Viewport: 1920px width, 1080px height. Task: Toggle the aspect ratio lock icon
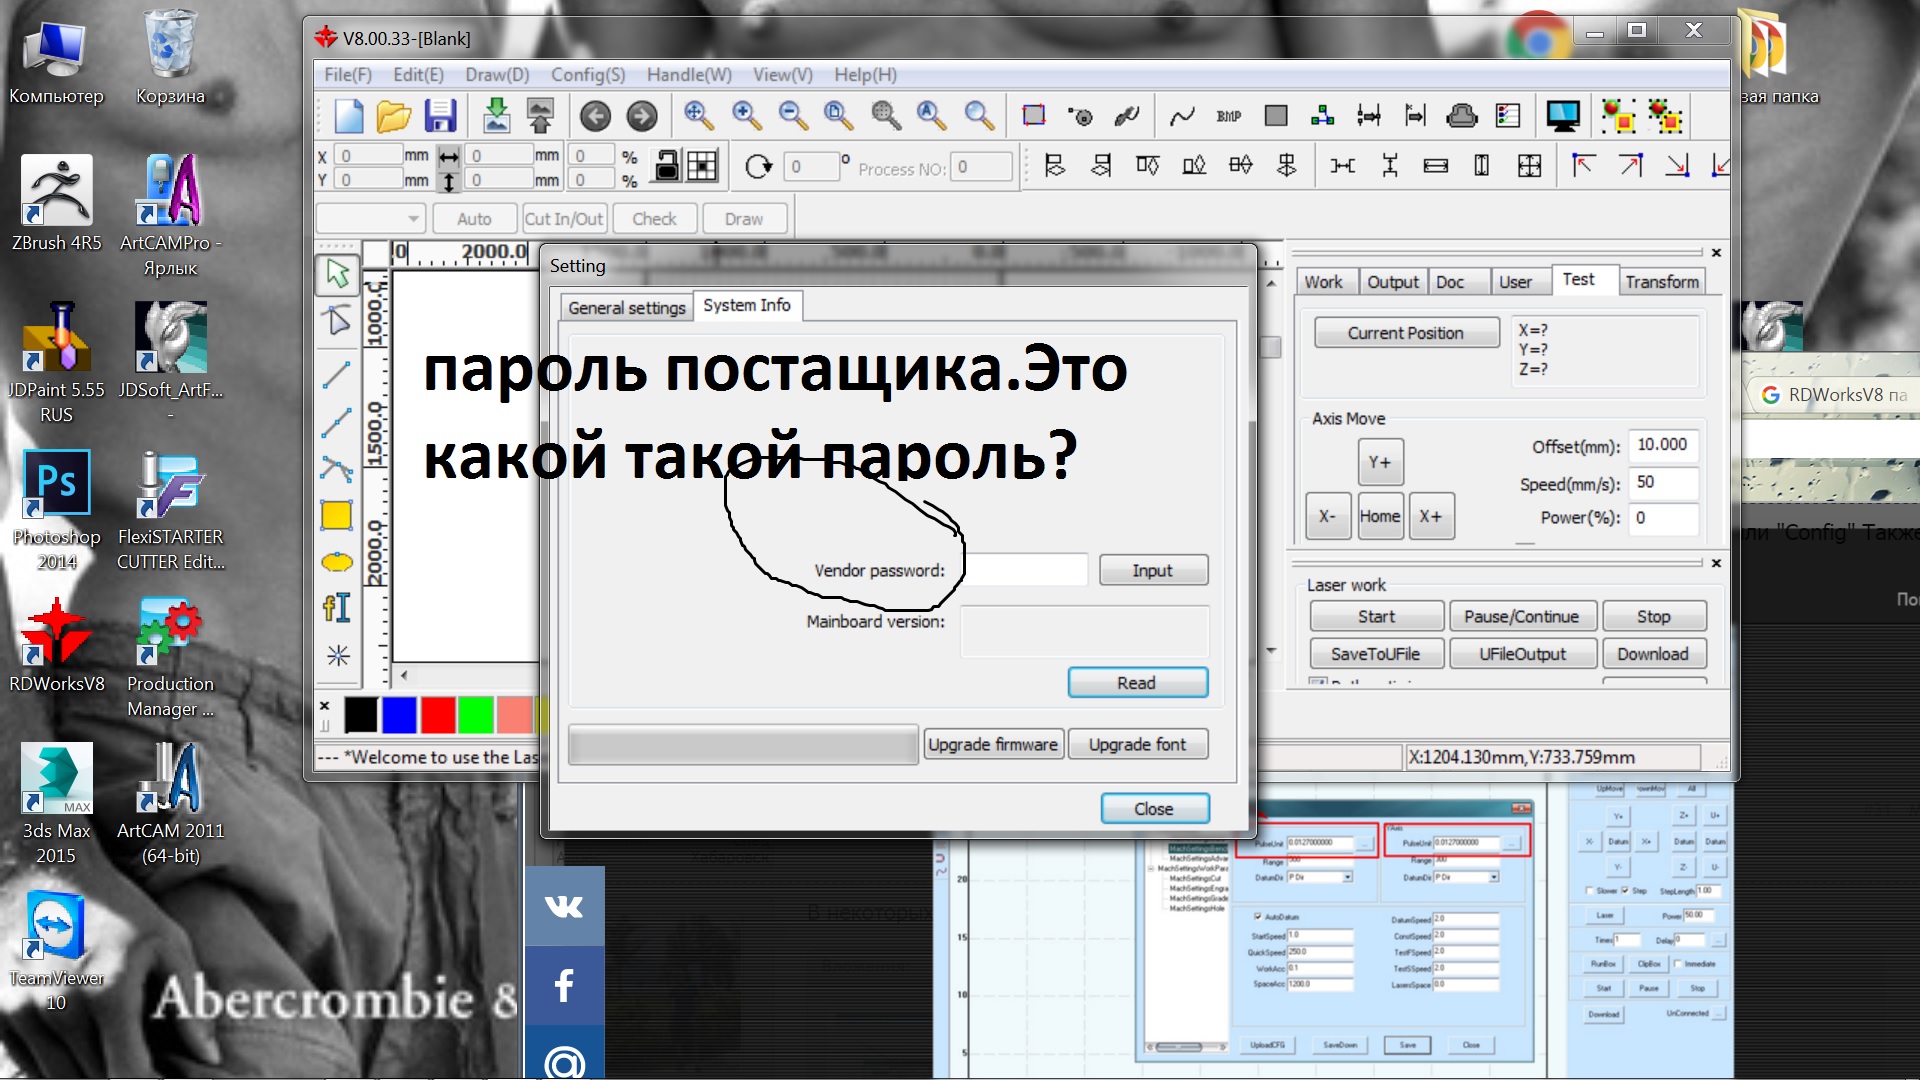pos(665,166)
